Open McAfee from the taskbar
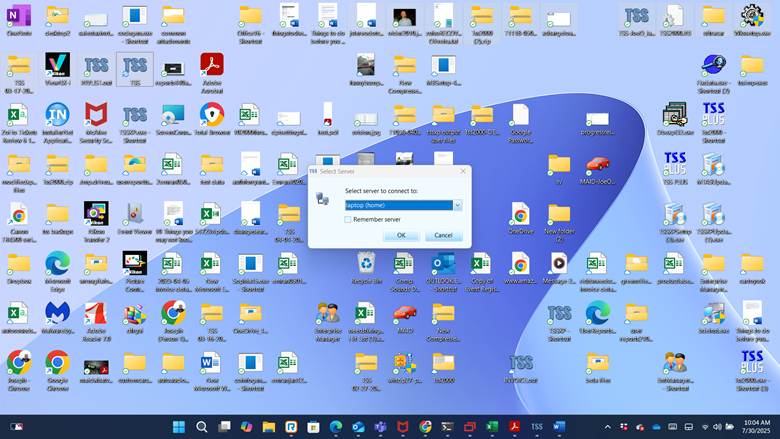The height and width of the screenshot is (439, 780). pos(403,427)
